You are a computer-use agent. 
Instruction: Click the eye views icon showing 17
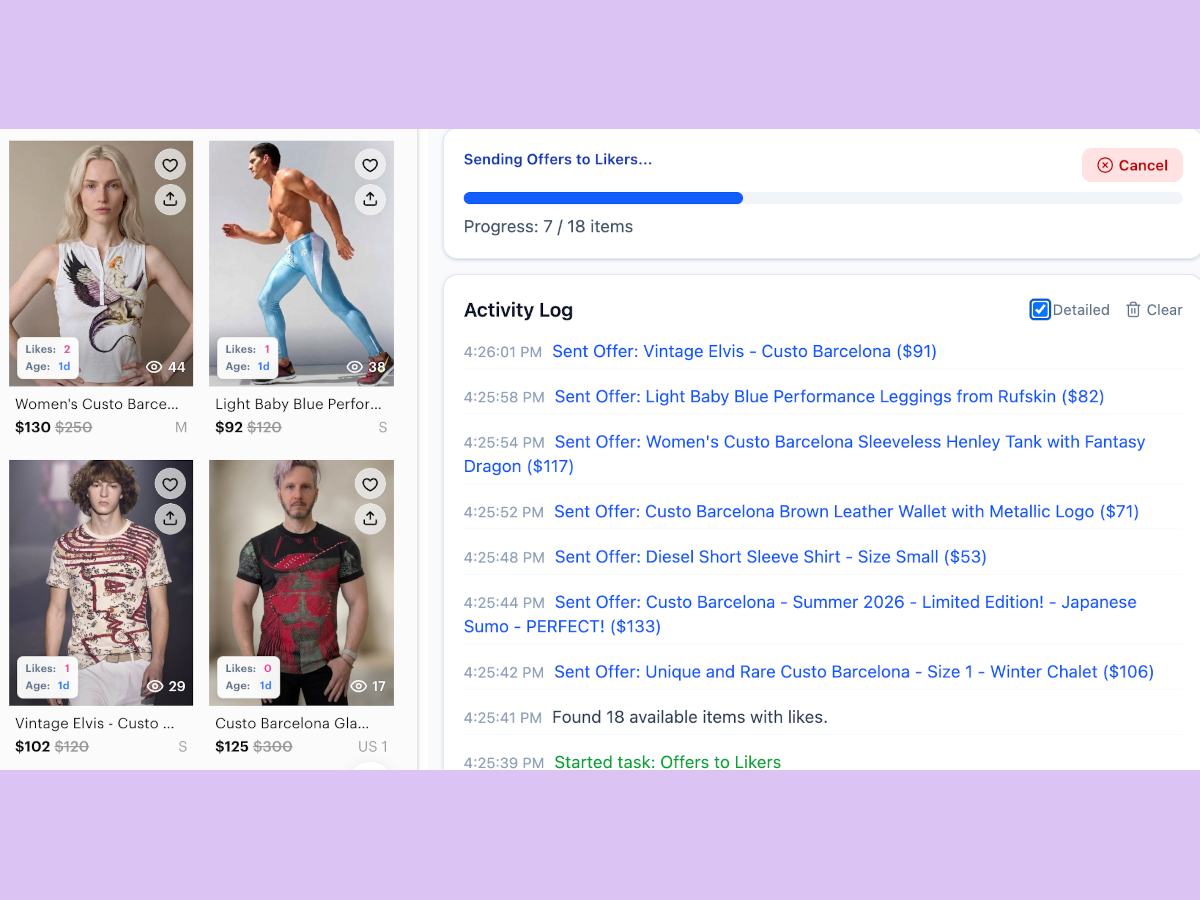pos(359,686)
